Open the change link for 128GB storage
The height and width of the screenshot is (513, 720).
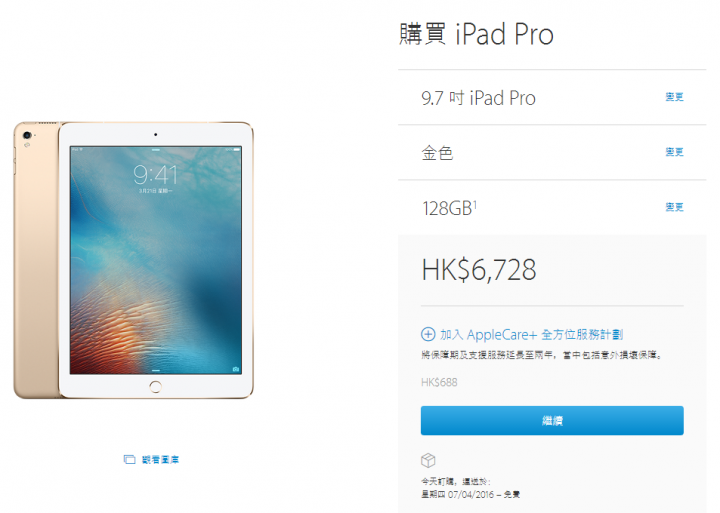click(675, 207)
